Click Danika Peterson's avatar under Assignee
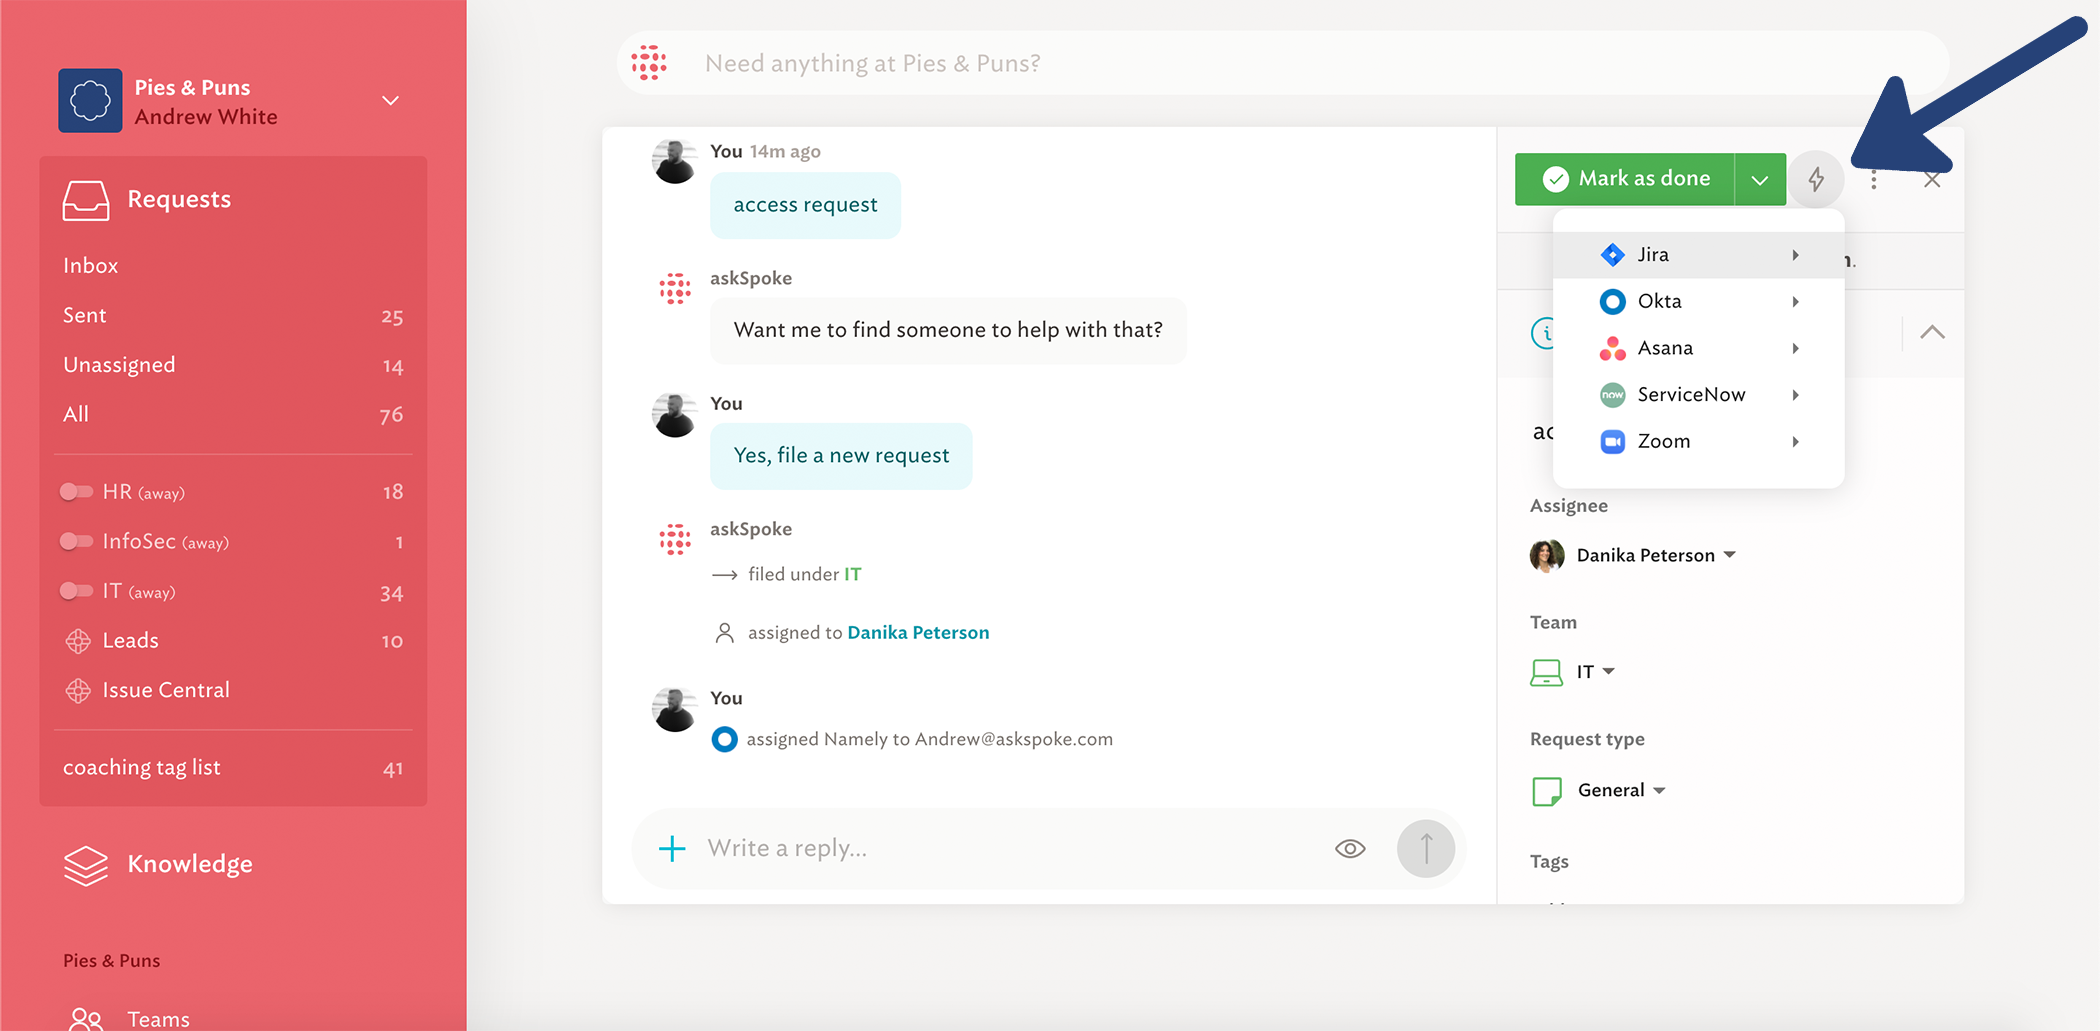Screen dimensions: 2100x1031 1547,555
